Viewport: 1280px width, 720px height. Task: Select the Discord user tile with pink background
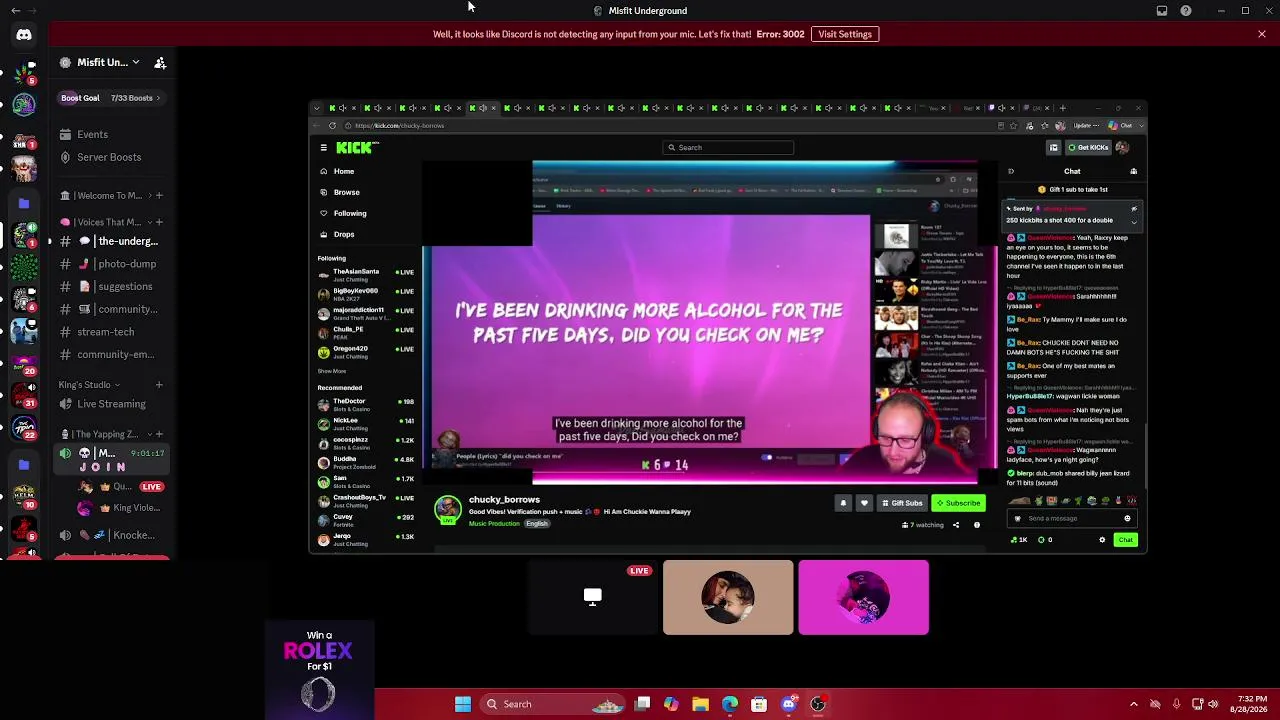point(863,597)
